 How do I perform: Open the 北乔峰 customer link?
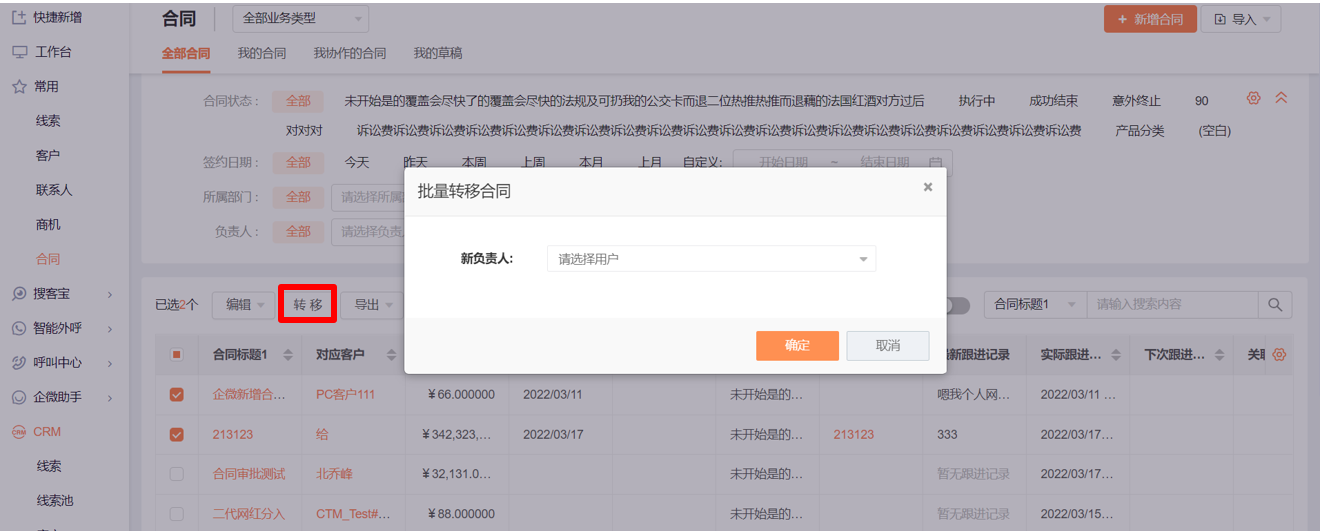coord(334,474)
